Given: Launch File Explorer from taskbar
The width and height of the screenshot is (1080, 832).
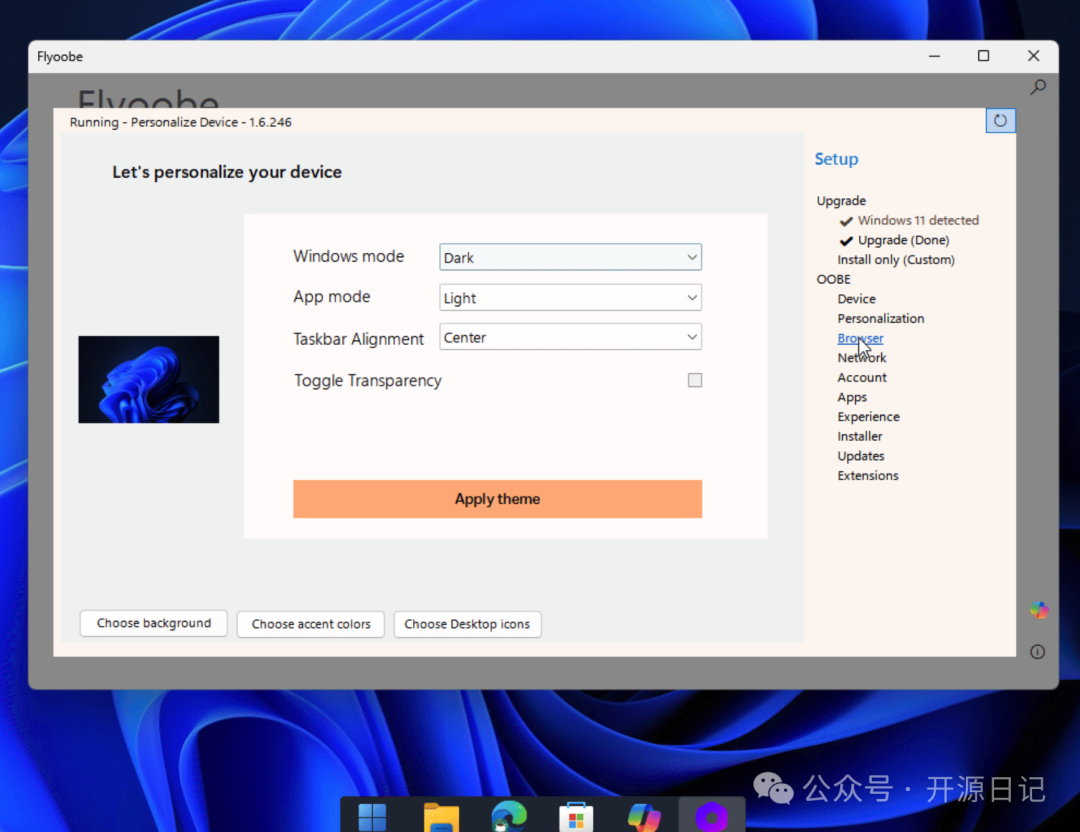Looking at the screenshot, I should point(441,816).
